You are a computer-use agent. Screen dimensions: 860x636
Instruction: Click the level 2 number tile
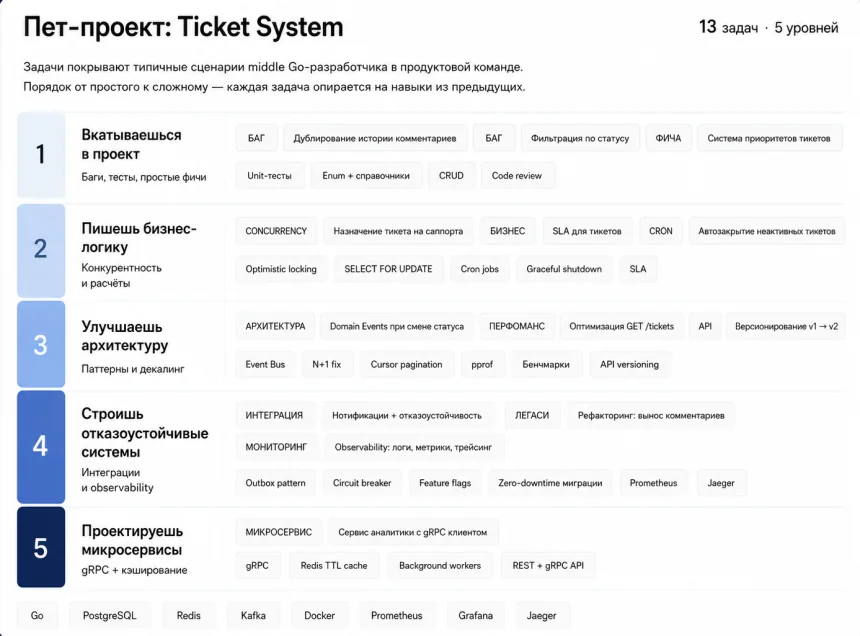pyautogui.click(x=41, y=251)
